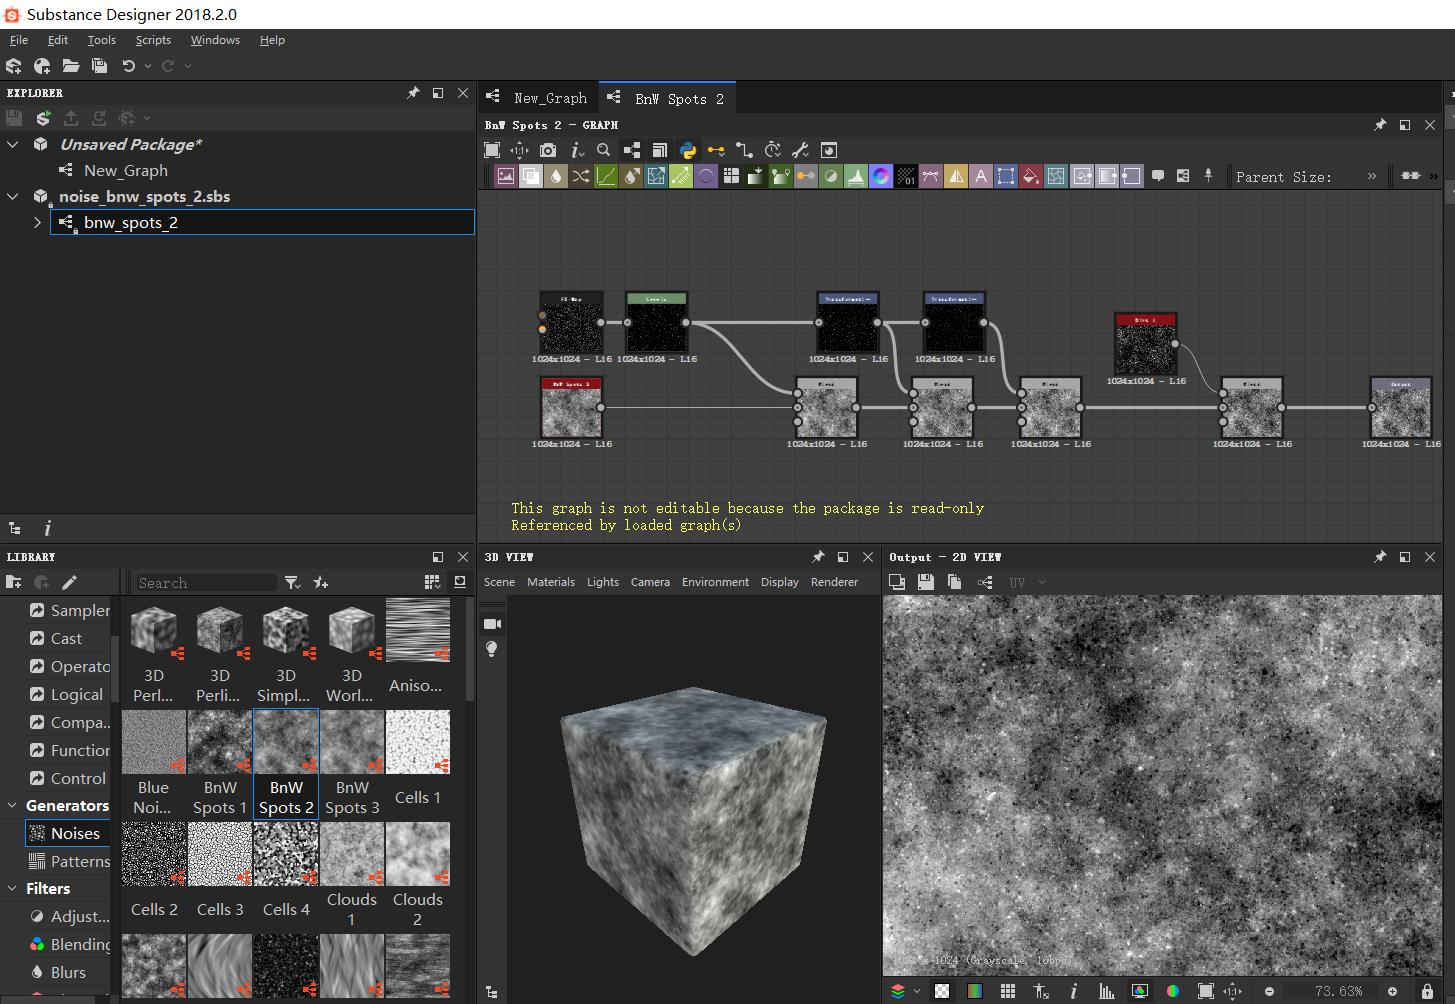Viewport: 1455px width, 1004px height.
Task: Click the wrench tools icon in graph toolbar
Action: (800, 150)
